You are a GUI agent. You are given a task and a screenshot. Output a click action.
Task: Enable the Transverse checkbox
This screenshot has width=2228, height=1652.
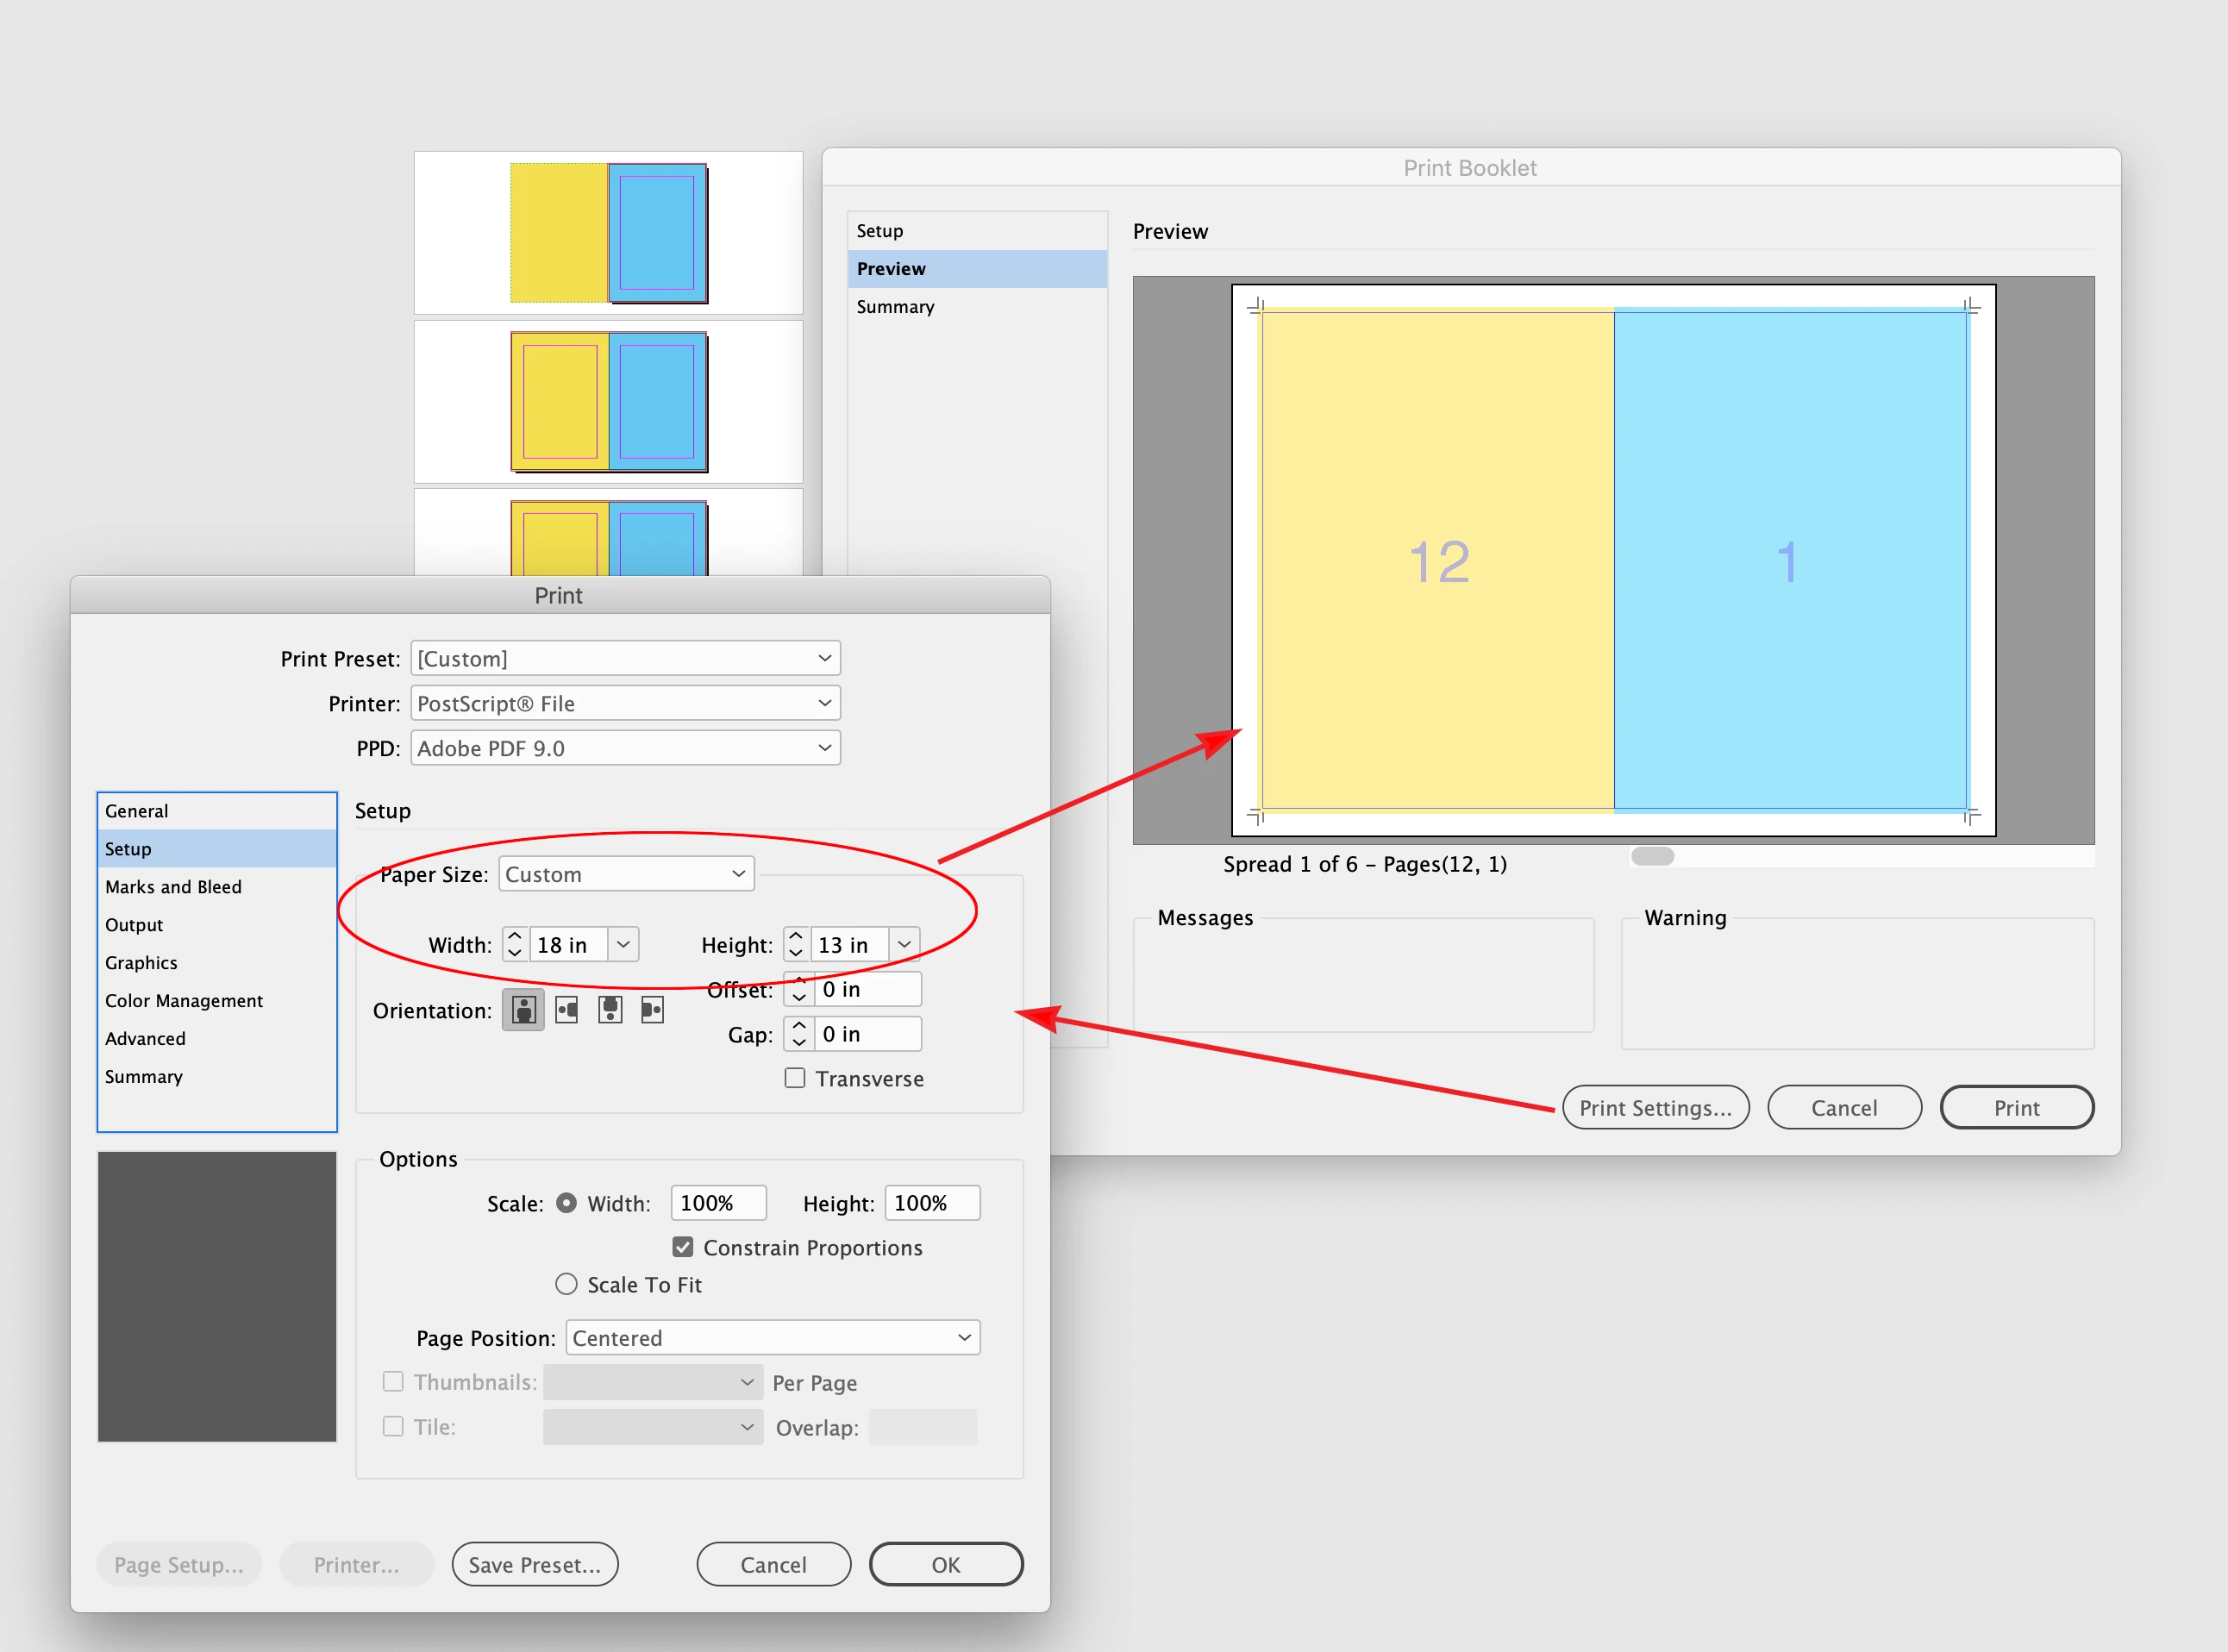795,1078
